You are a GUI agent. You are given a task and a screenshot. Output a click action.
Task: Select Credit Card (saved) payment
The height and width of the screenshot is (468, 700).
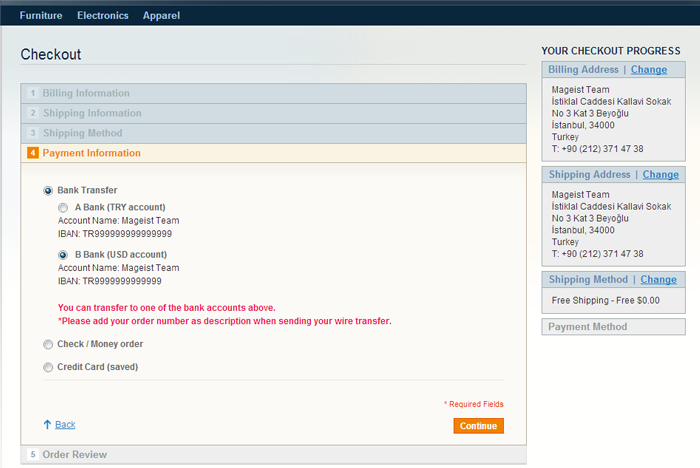click(x=48, y=367)
